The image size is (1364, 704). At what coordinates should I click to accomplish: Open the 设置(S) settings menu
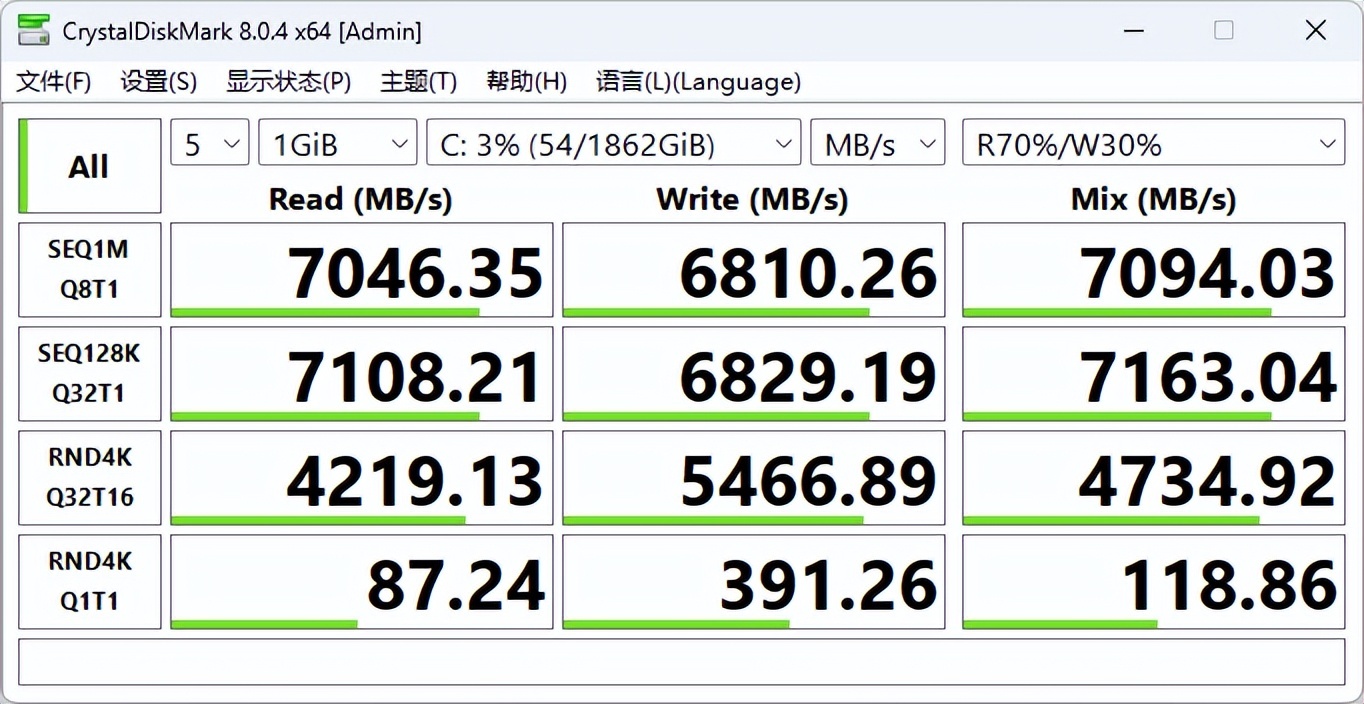(158, 82)
